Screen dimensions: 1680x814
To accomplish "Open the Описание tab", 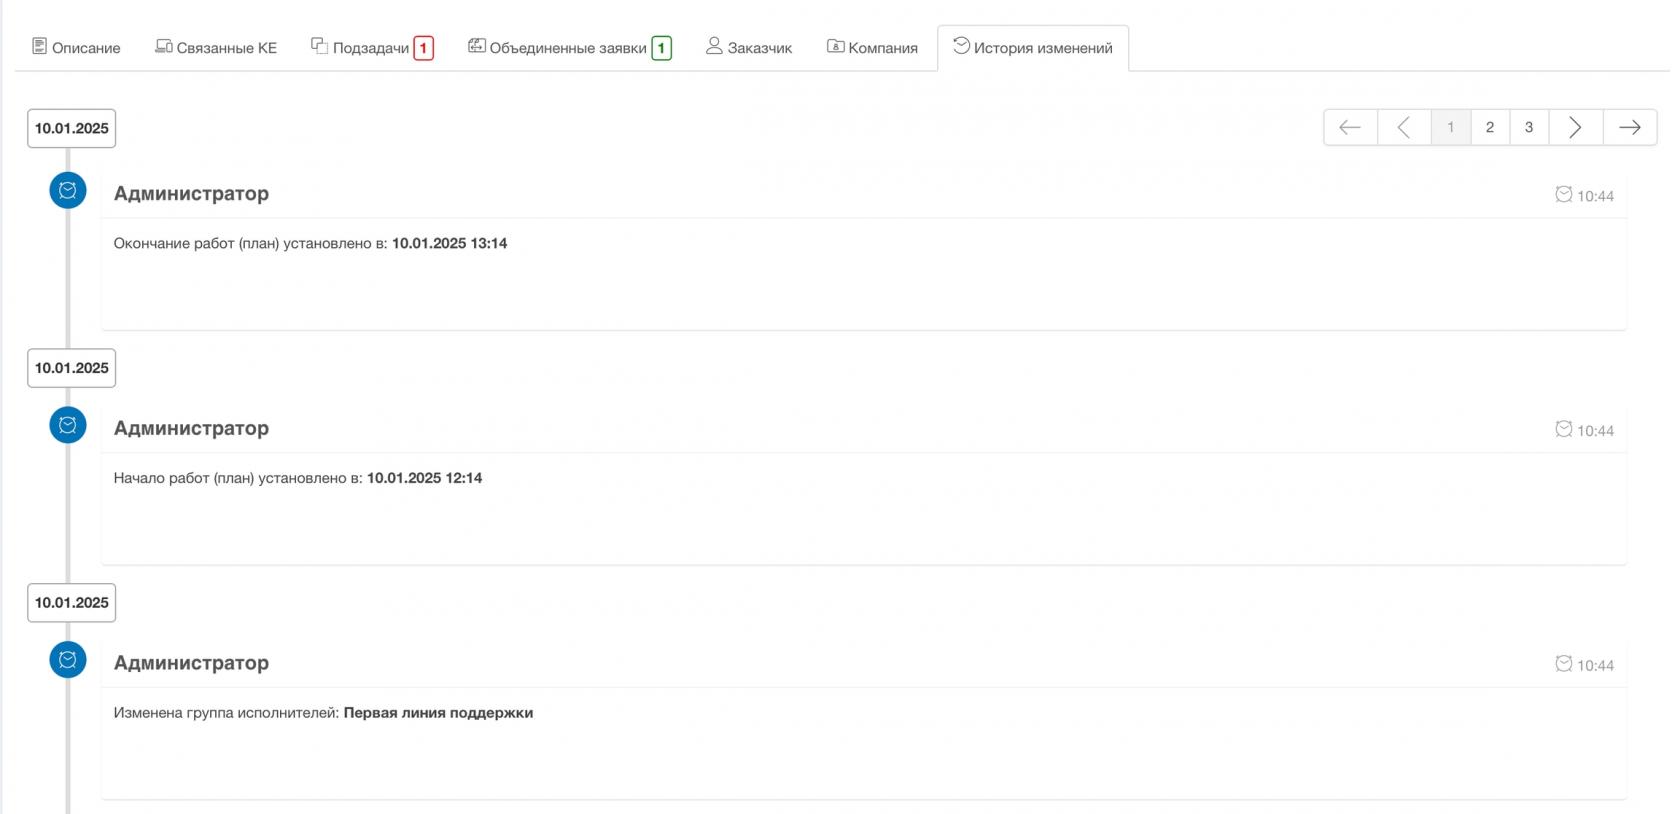I will pos(76,48).
